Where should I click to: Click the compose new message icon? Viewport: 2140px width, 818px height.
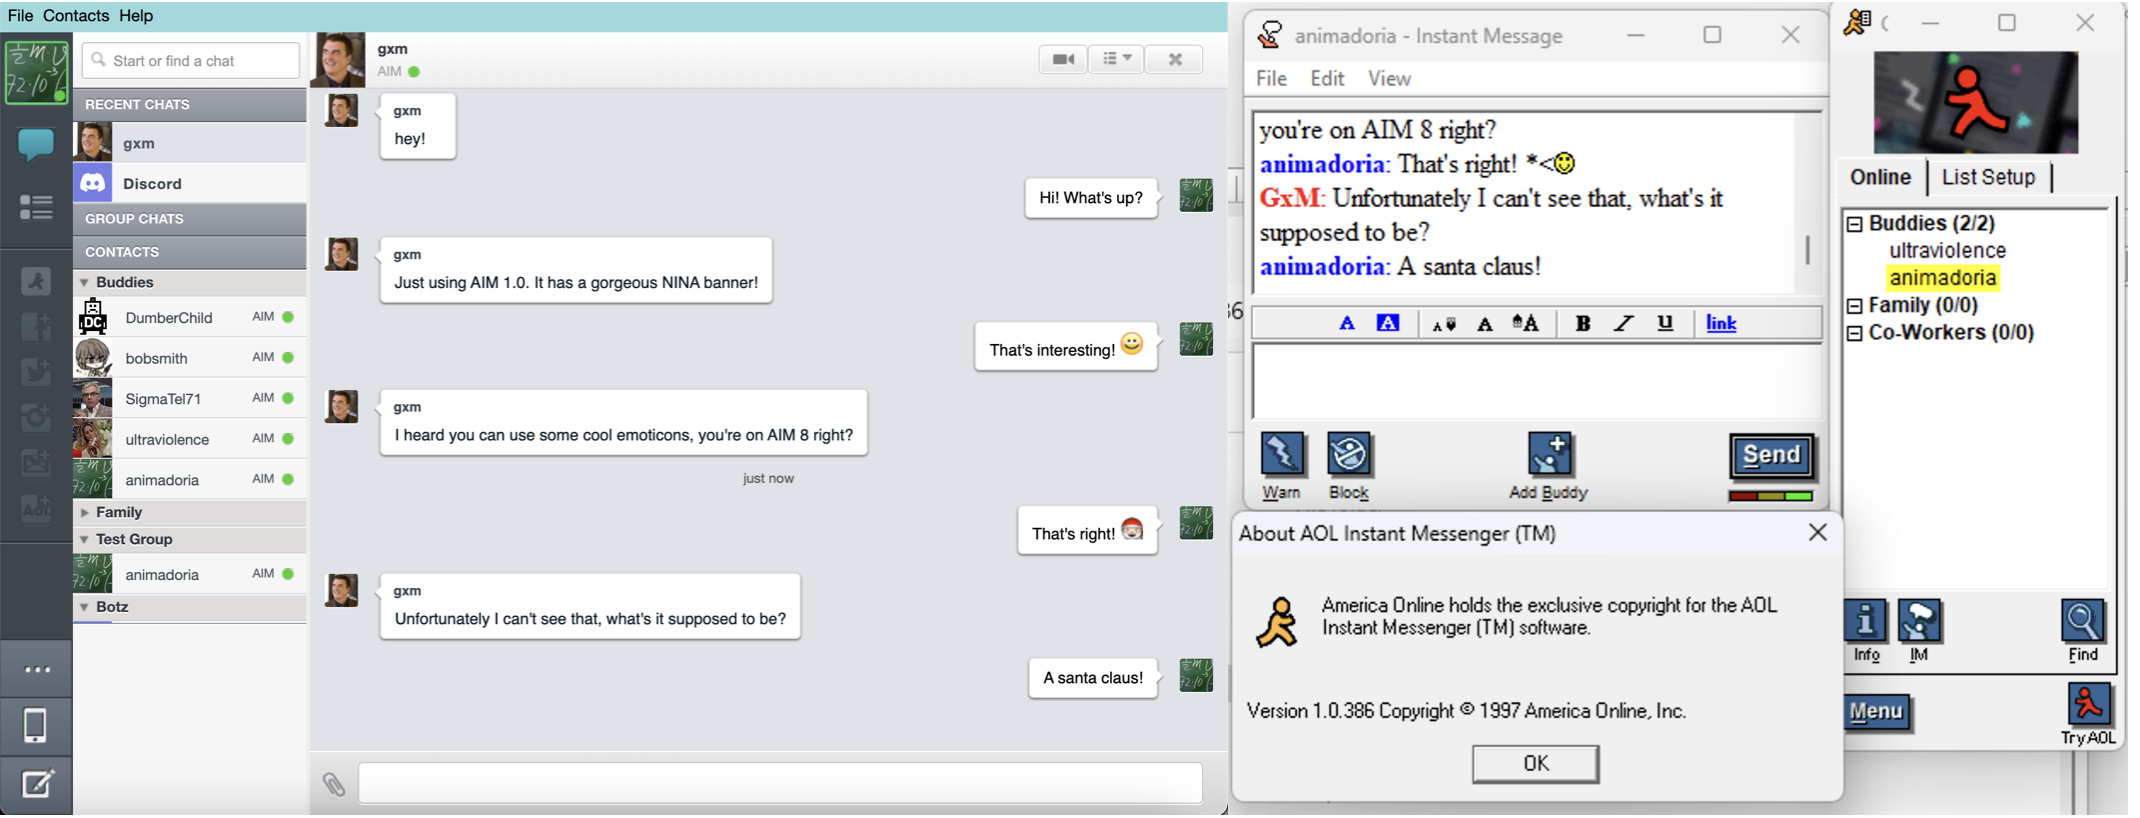[37, 784]
